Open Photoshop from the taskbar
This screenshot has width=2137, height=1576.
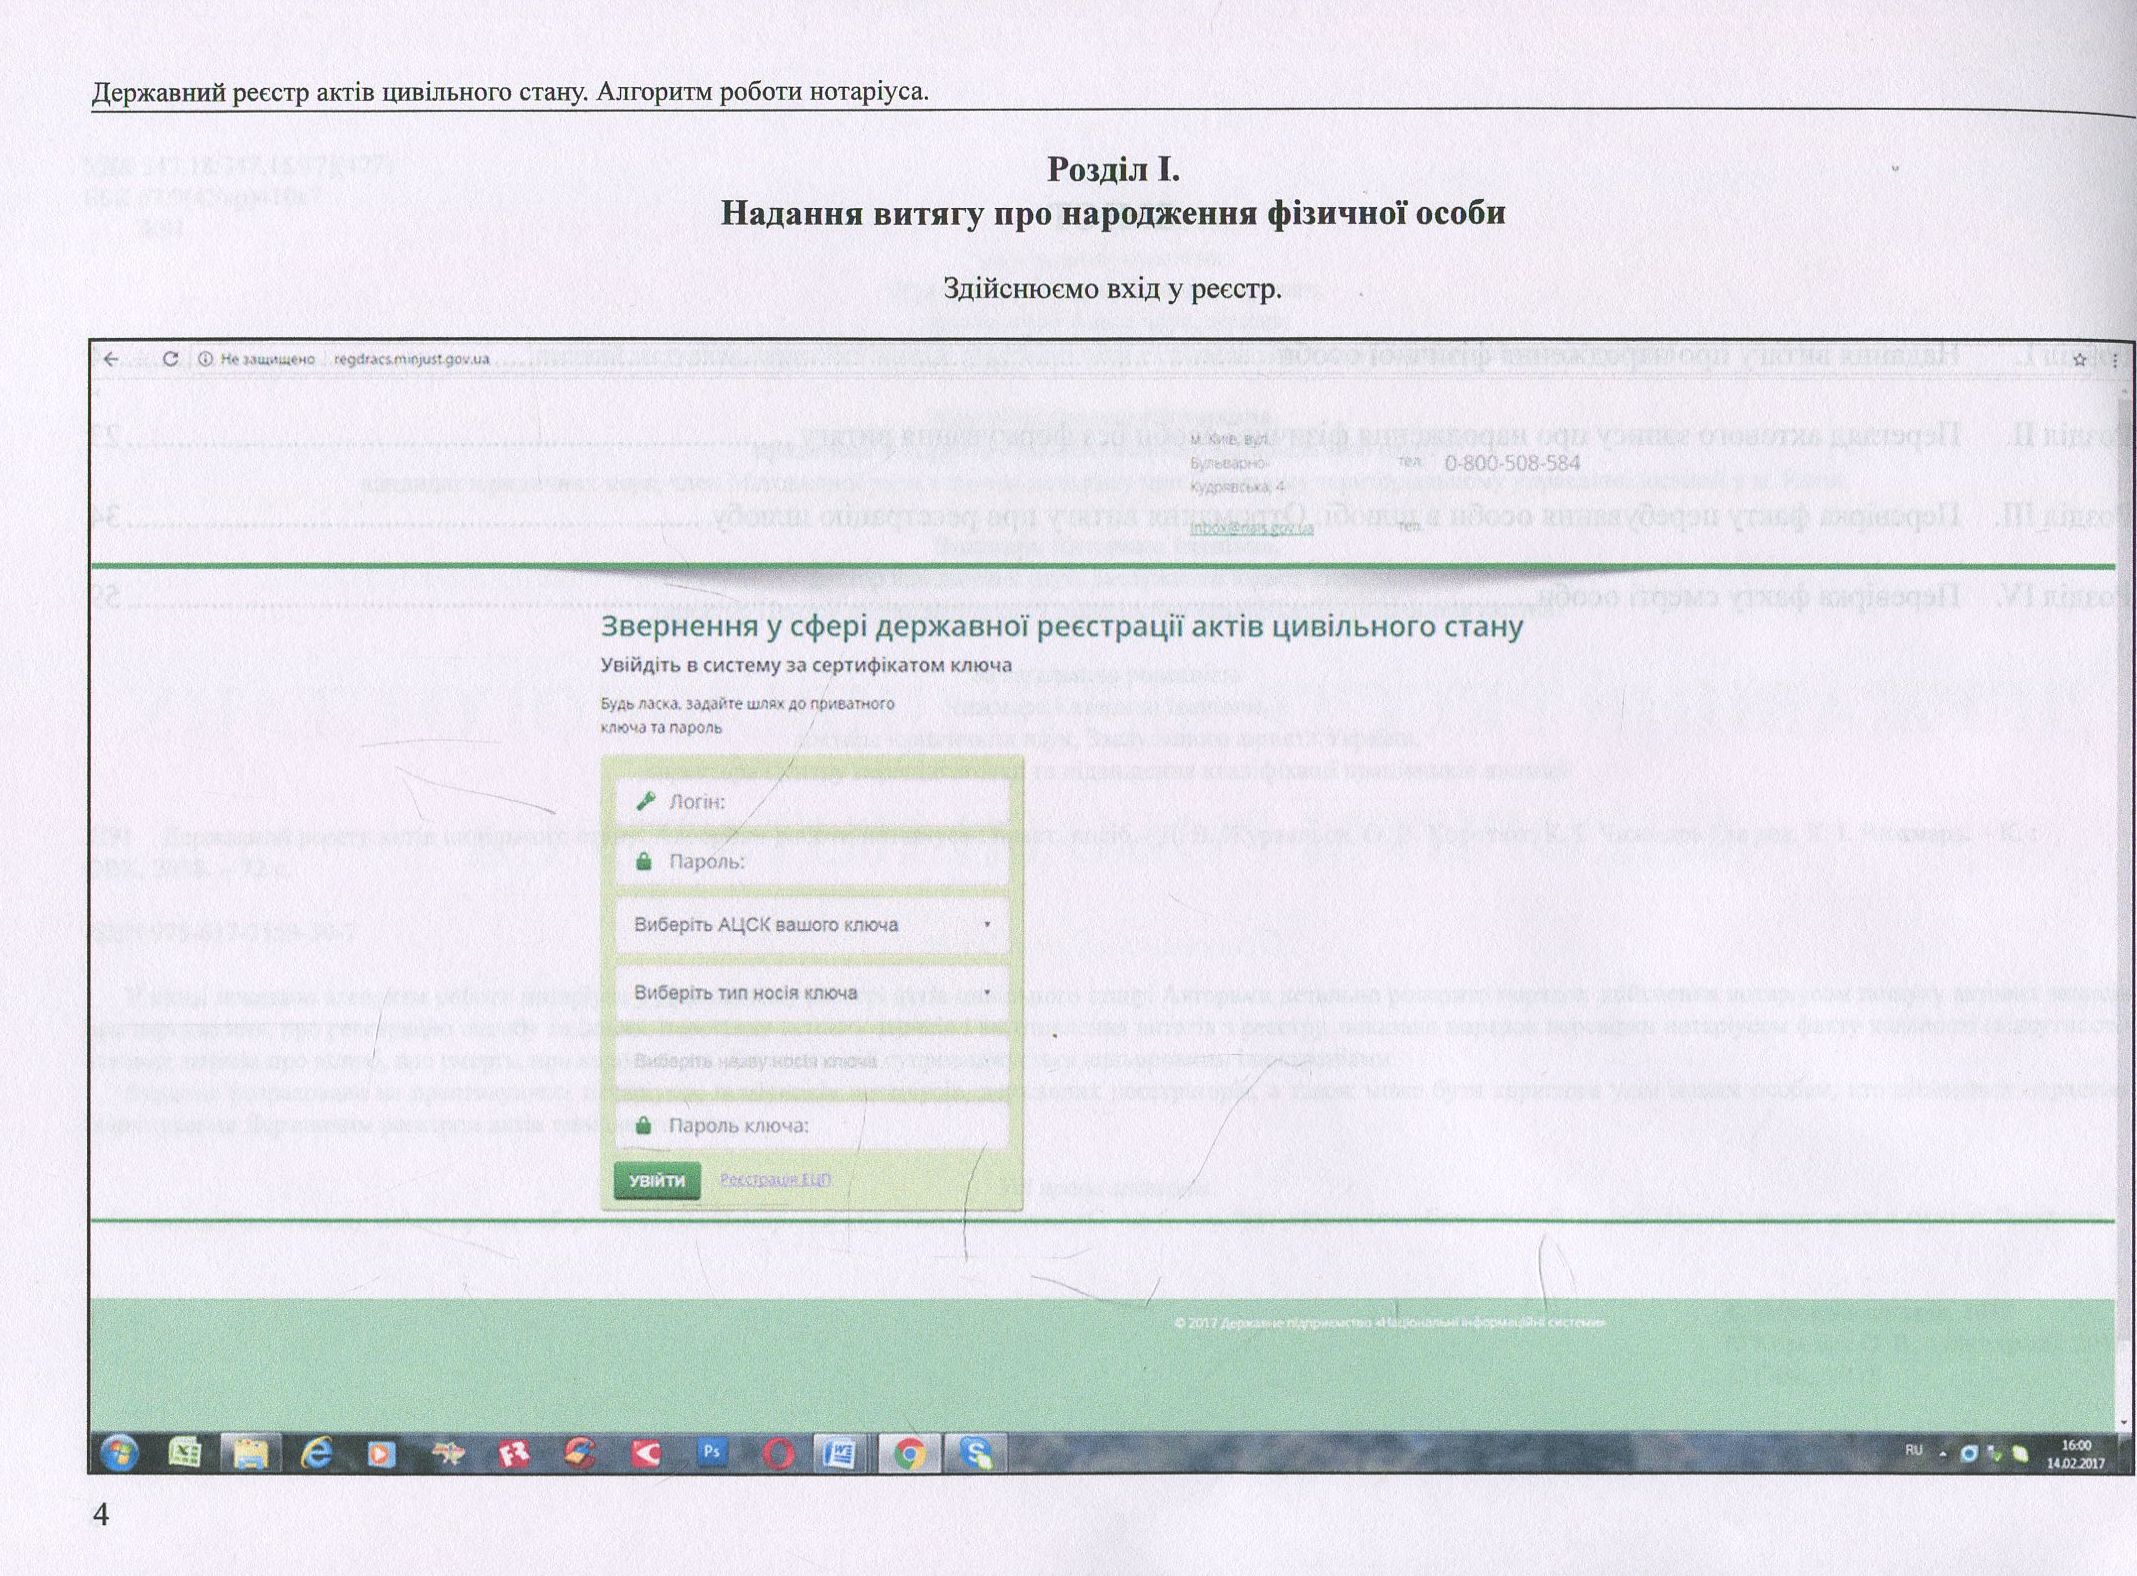tap(711, 1451)
